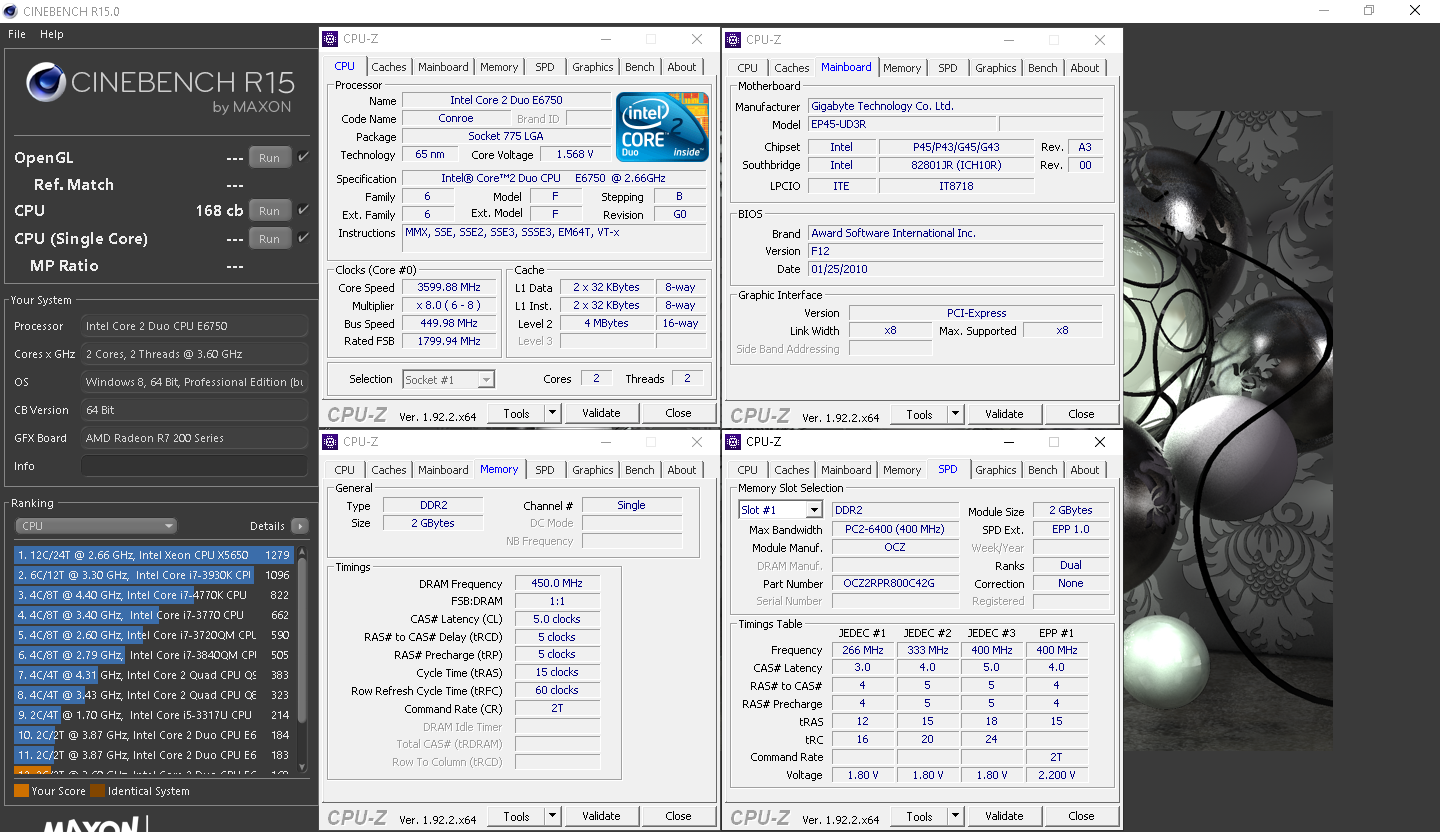Screen dimensions: 1440x832
Task: Click the CPU-Z icon of the SPD window
Action: point(733,441)
